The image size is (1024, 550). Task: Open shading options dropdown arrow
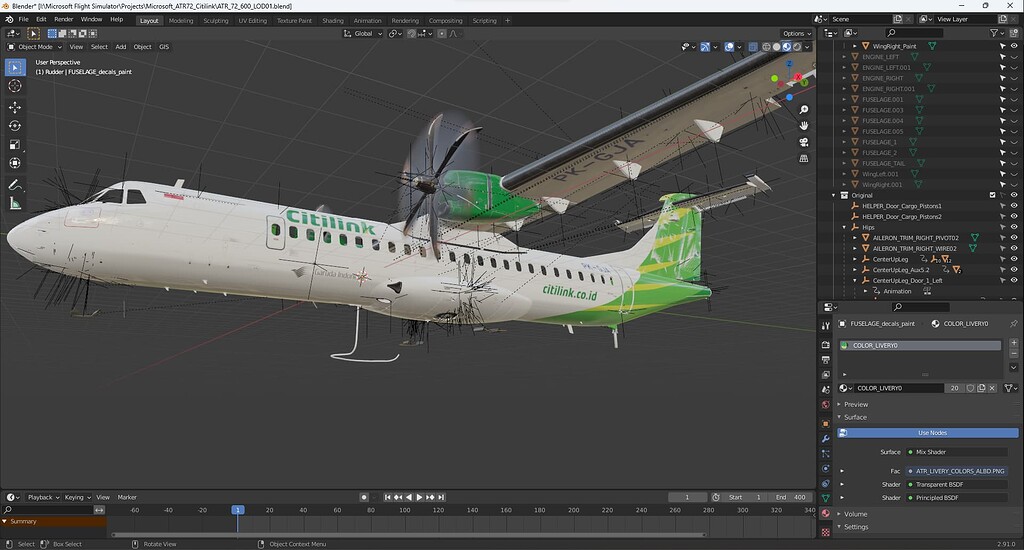[x=807, y=47]
